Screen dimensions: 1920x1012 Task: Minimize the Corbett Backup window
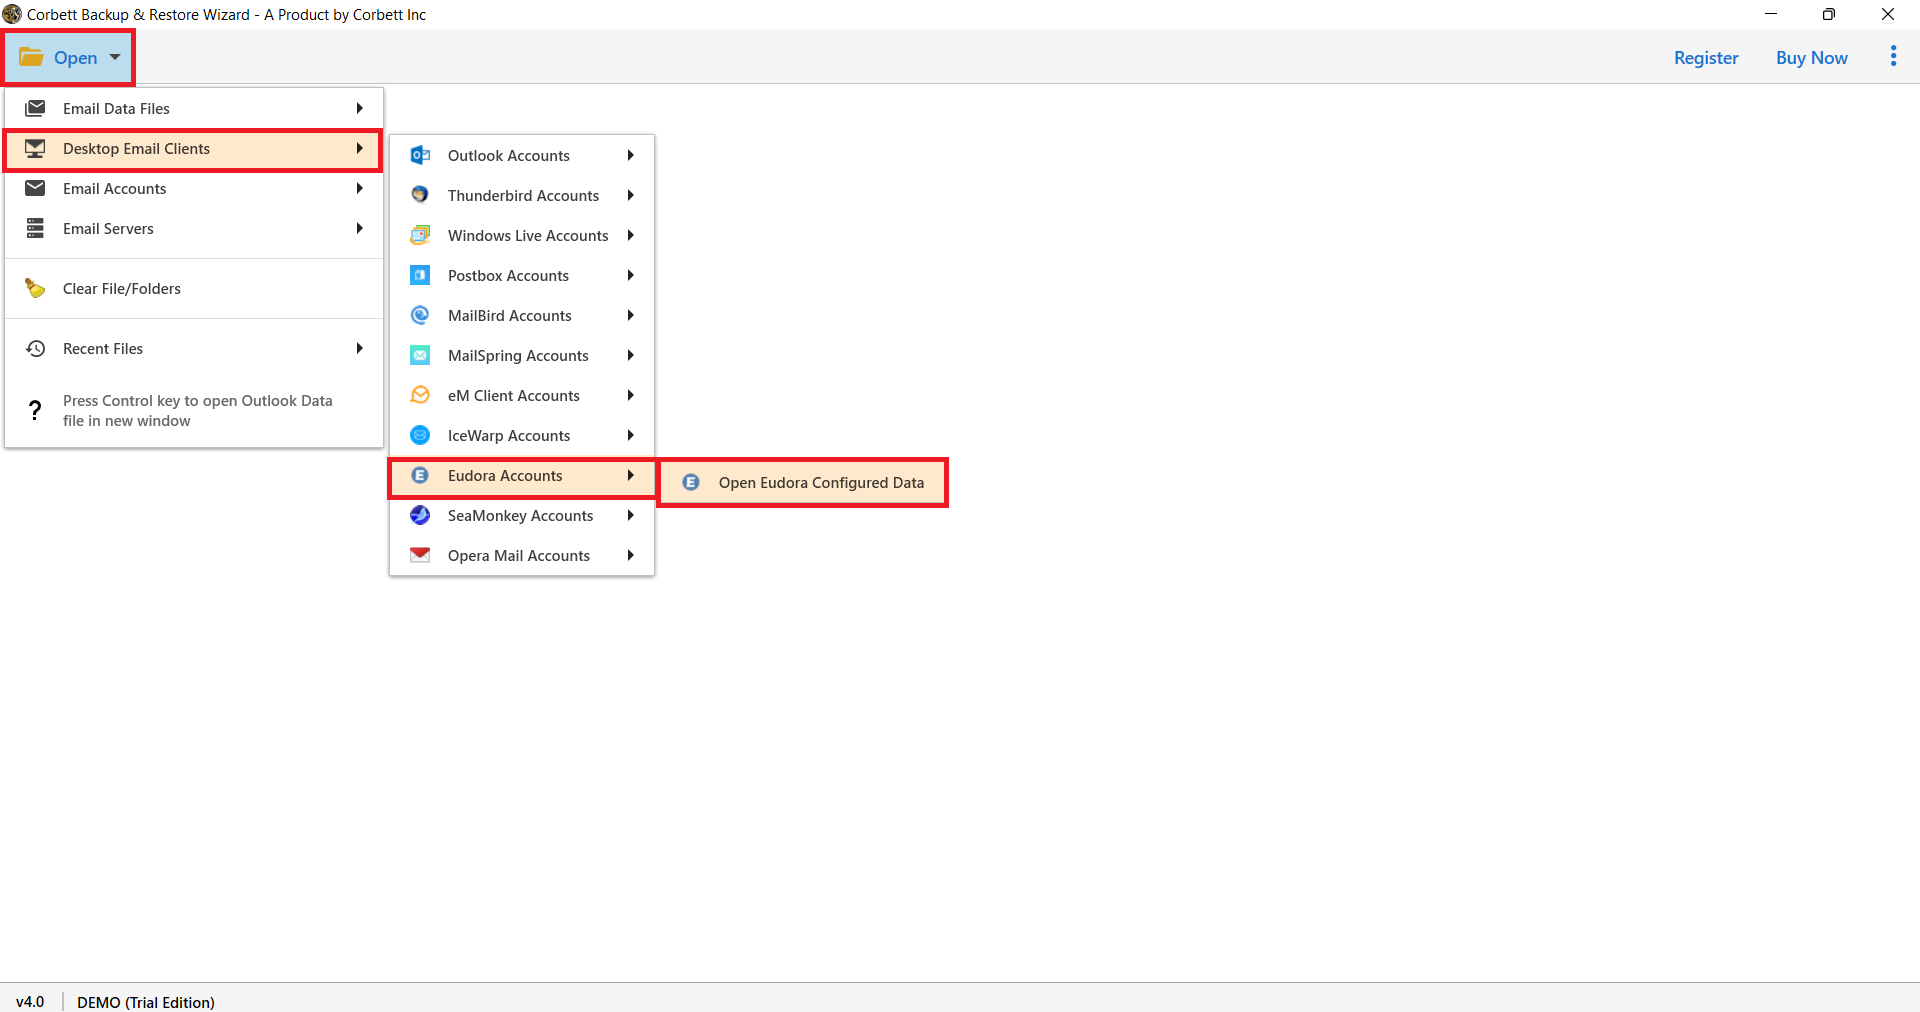pos(1771,14)
